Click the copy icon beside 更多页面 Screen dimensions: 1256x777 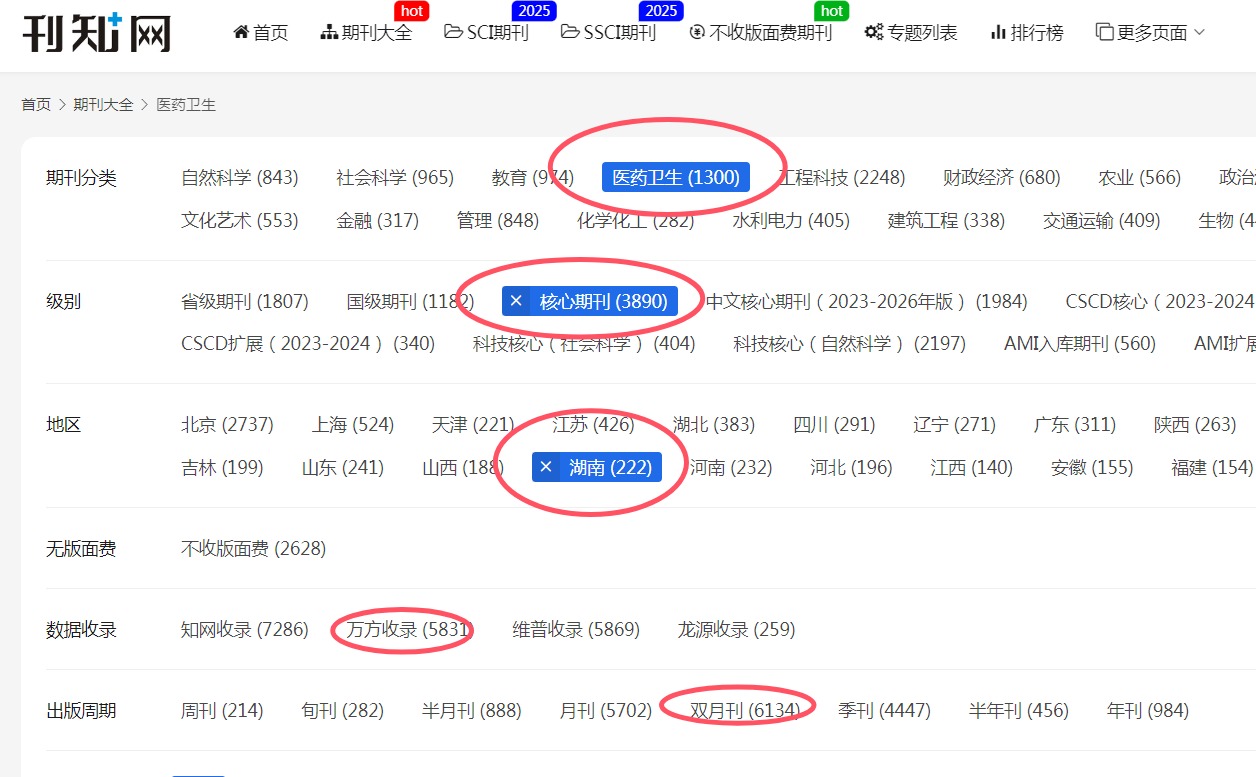1105,33
